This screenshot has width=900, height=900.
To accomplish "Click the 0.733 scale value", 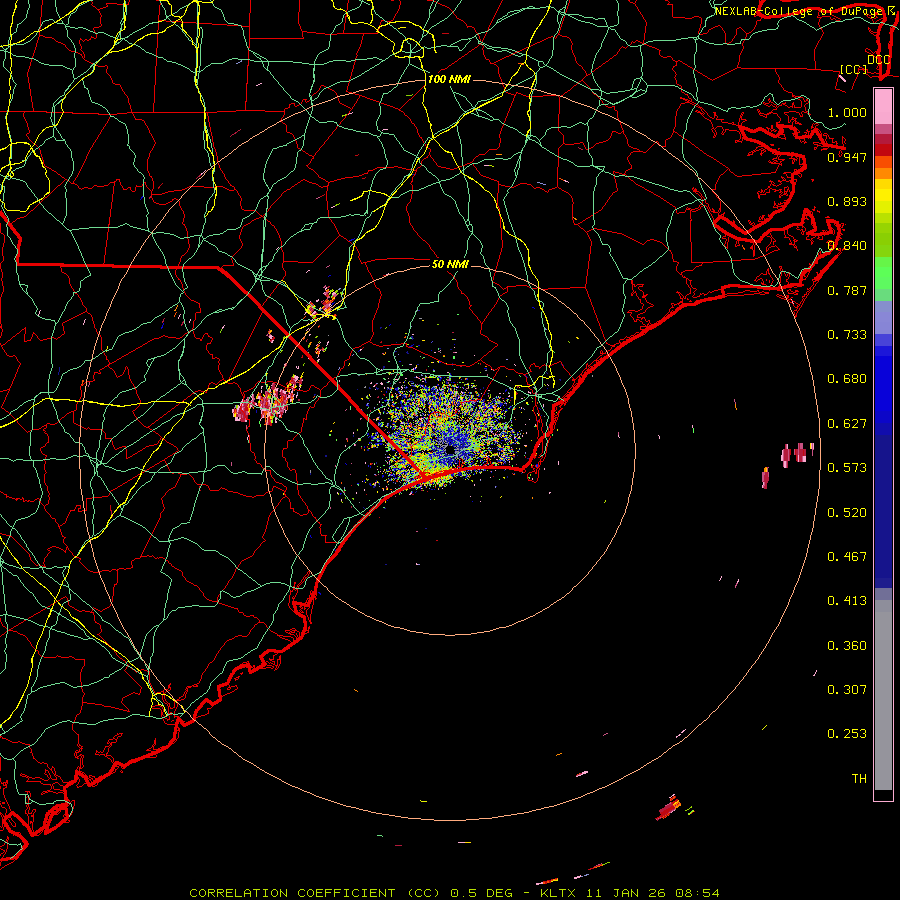I will pos(847,335).
